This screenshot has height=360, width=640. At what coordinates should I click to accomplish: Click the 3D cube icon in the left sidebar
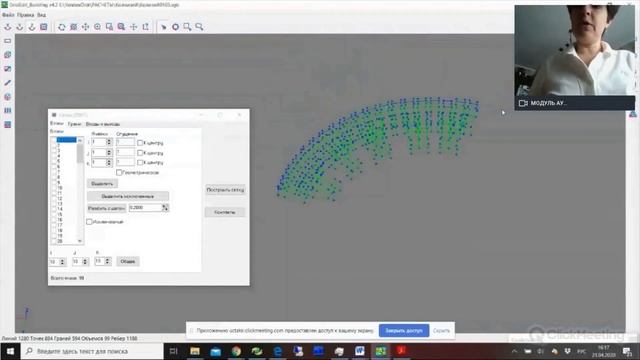(x=7, y=55)
